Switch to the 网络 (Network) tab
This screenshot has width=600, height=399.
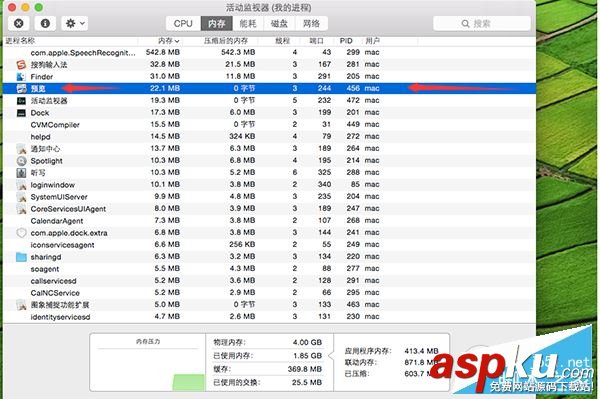(x=311, y=24)
